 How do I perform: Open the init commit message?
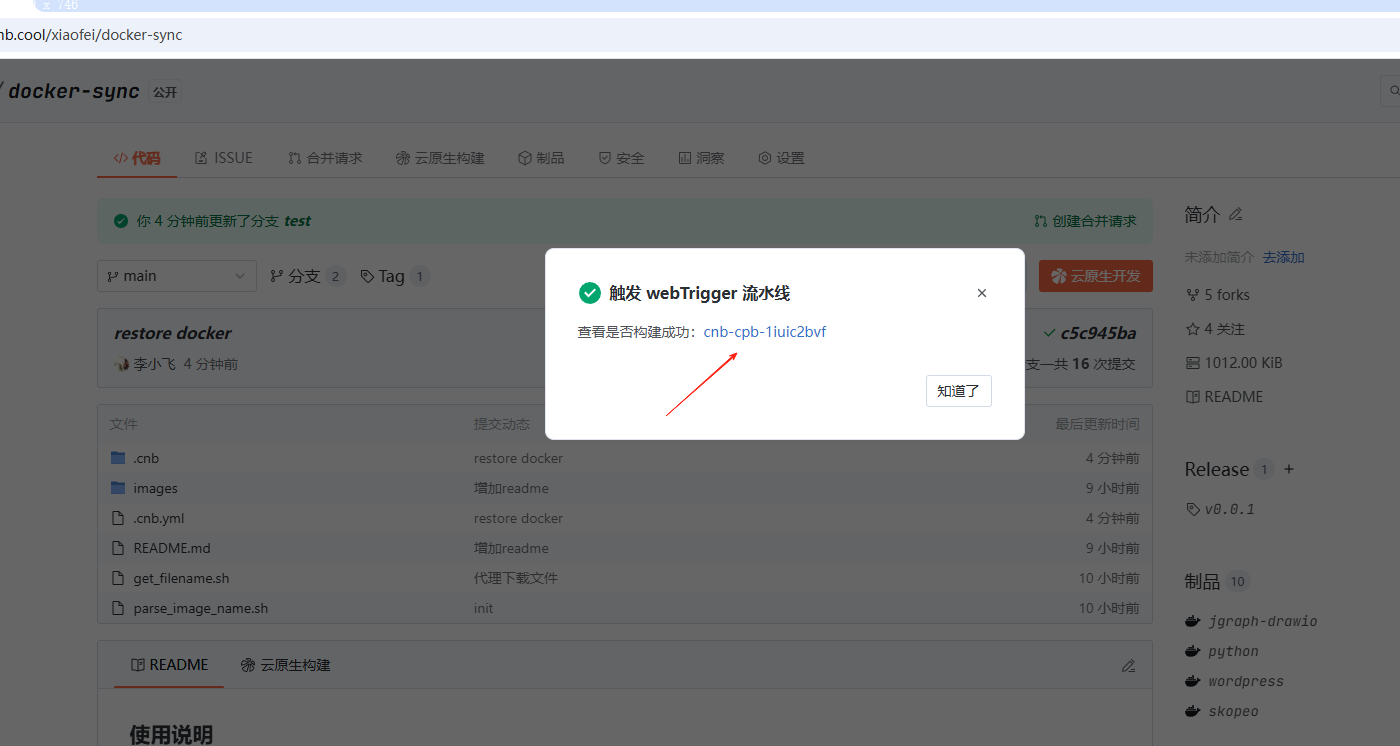coord(483,608)
